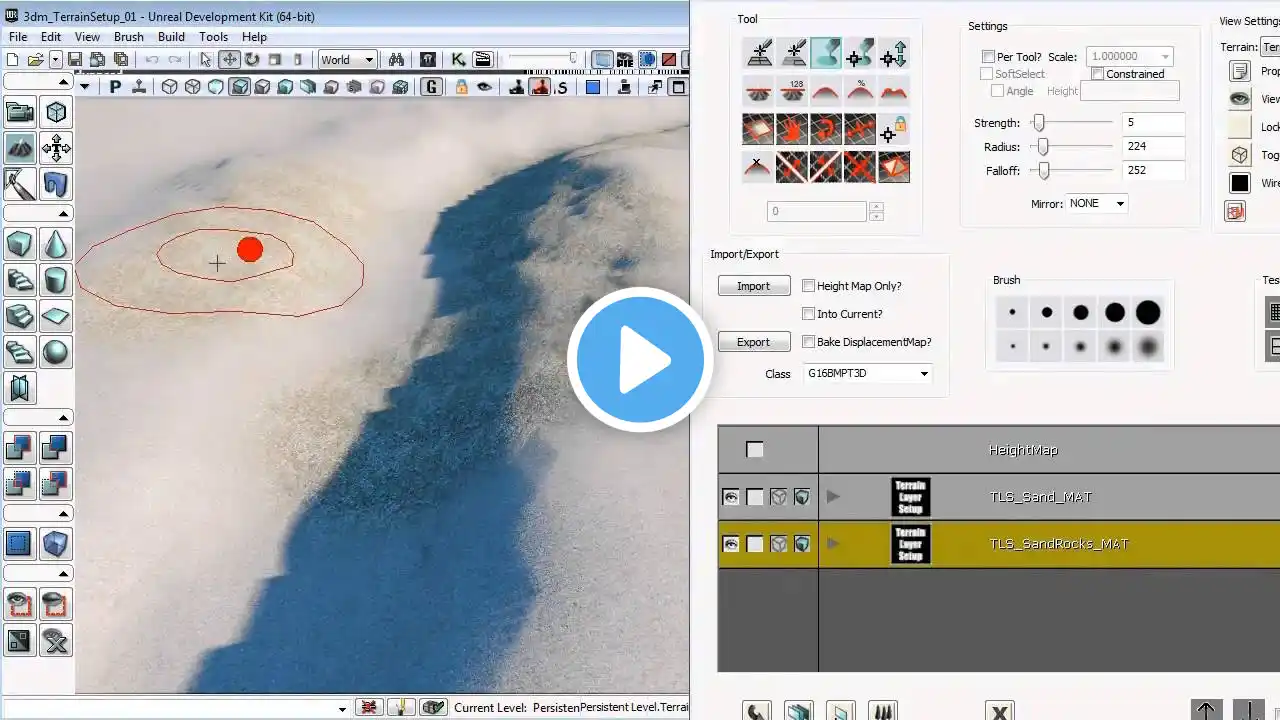This screenshot has height=720, width=1280.
Task: Open the Brush menu
Action: (x=129, y=37)
